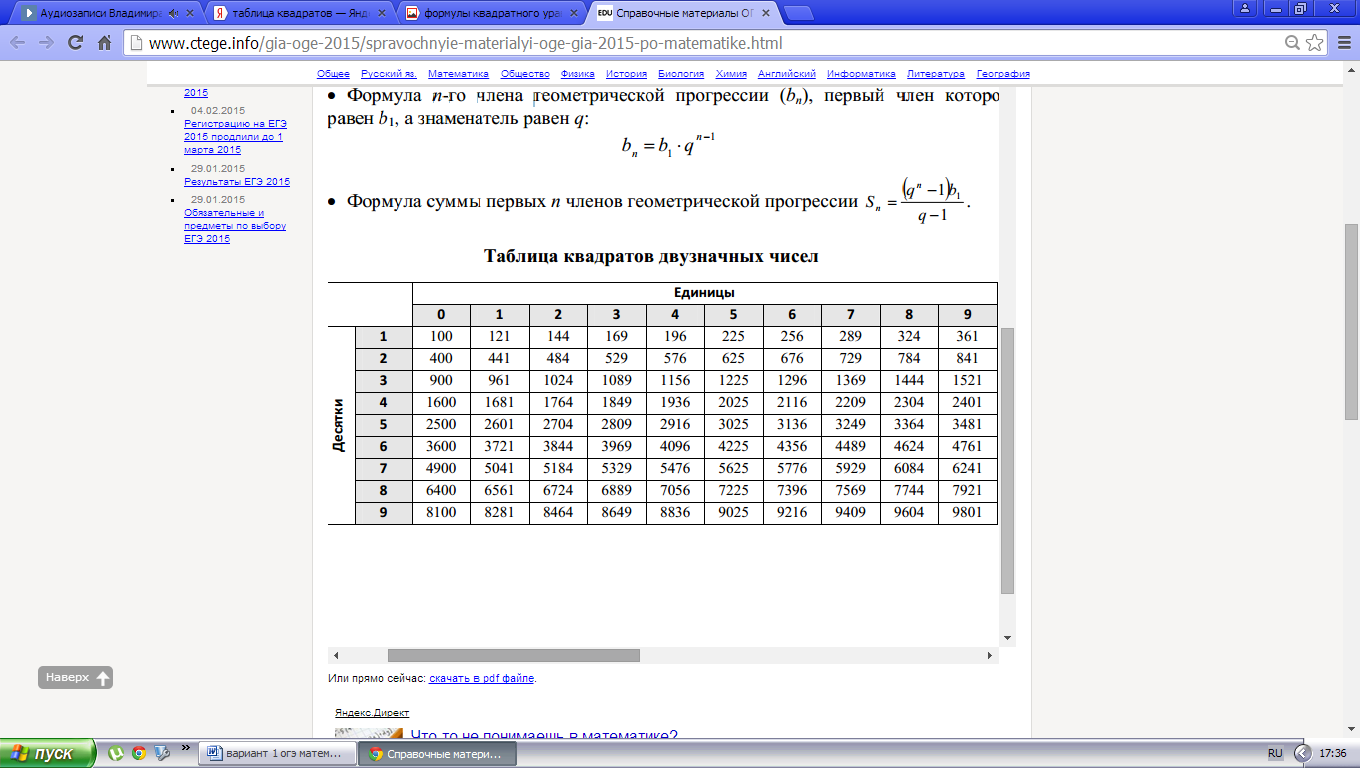The height and width of the screenshot is (768, 1360).
Task: Open the Windows пуск start button
Action: point(48,753)
